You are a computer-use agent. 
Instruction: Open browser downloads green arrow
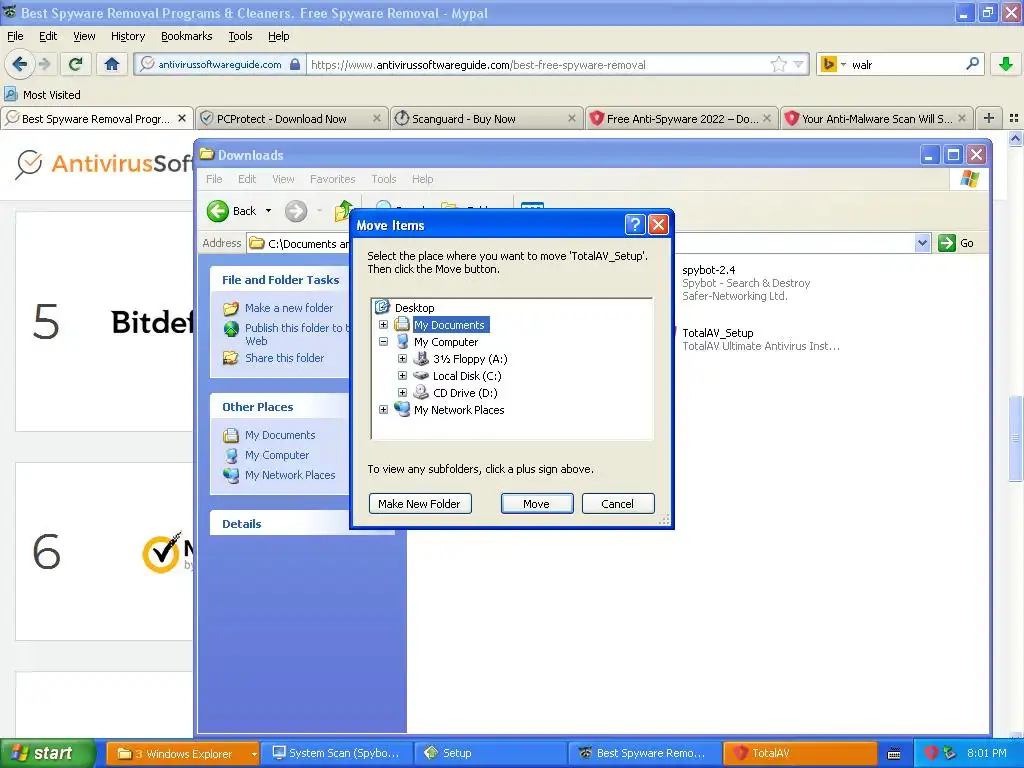[x=1006, y=64]
